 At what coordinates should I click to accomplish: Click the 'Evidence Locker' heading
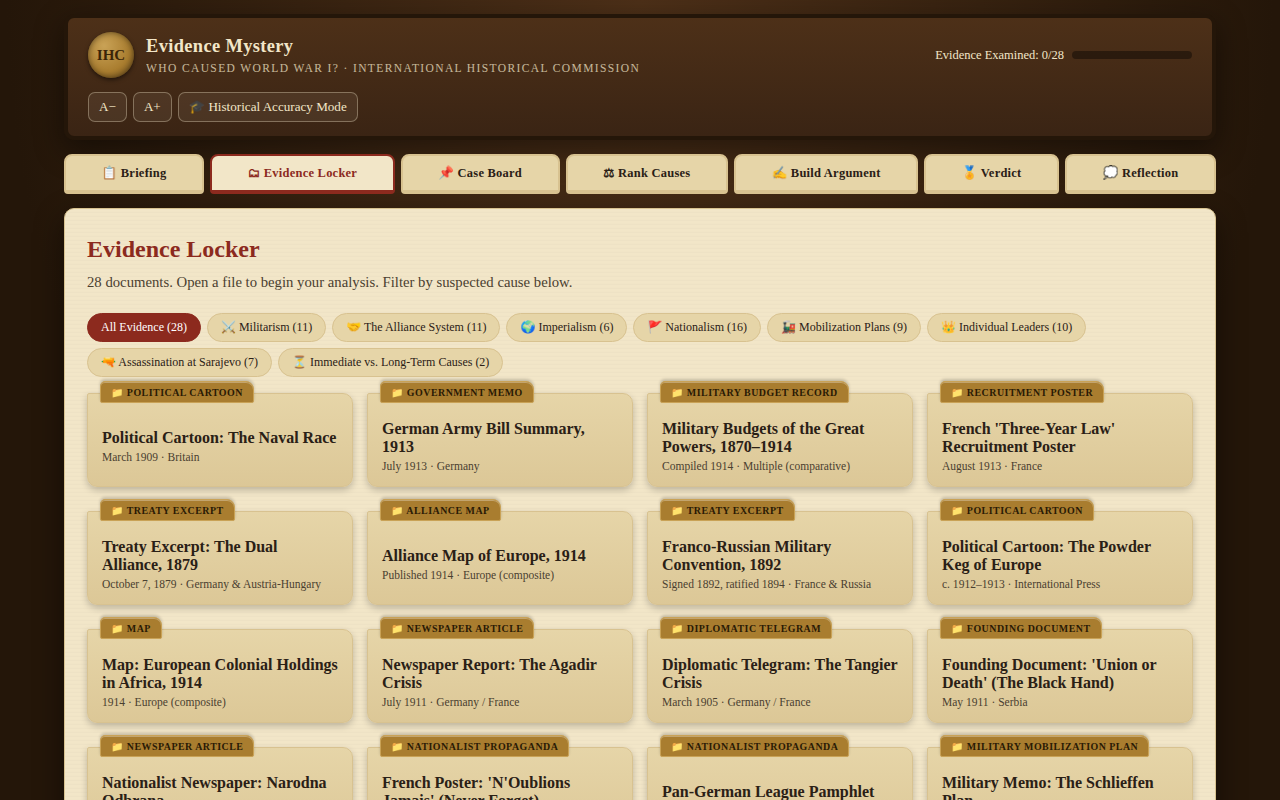coord(173,250)
